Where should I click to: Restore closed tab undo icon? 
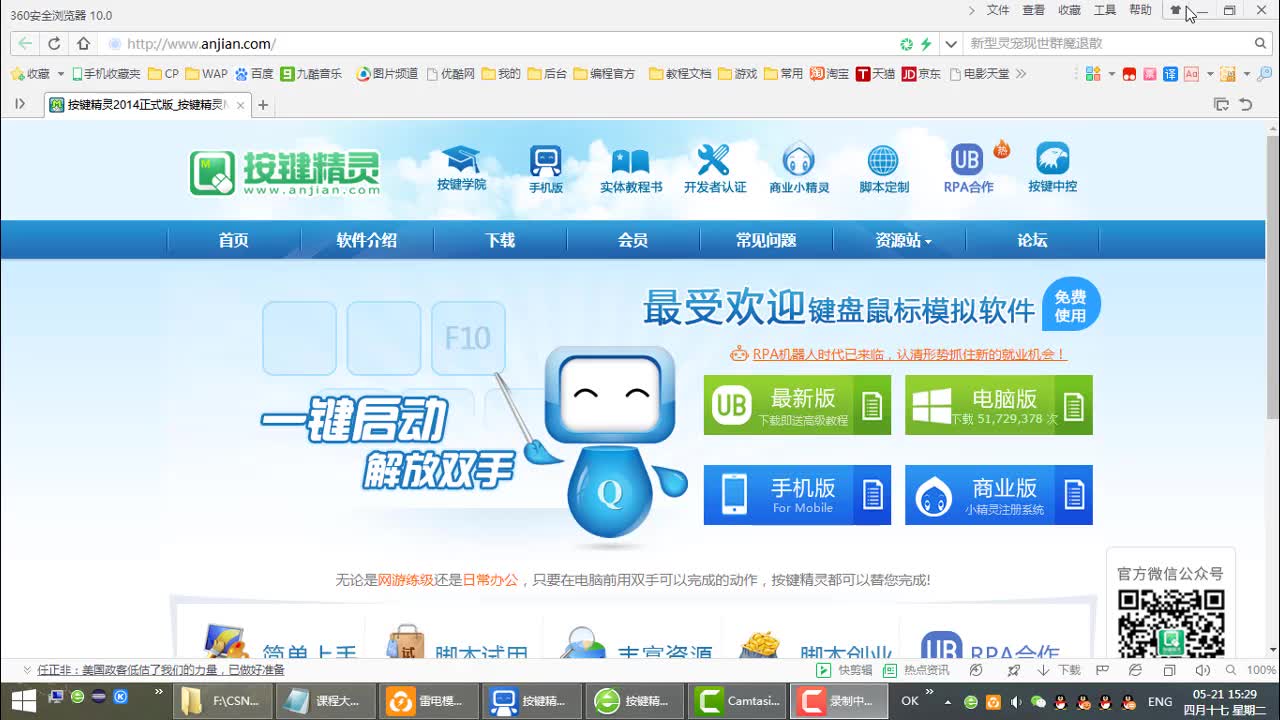(1246, 104)
